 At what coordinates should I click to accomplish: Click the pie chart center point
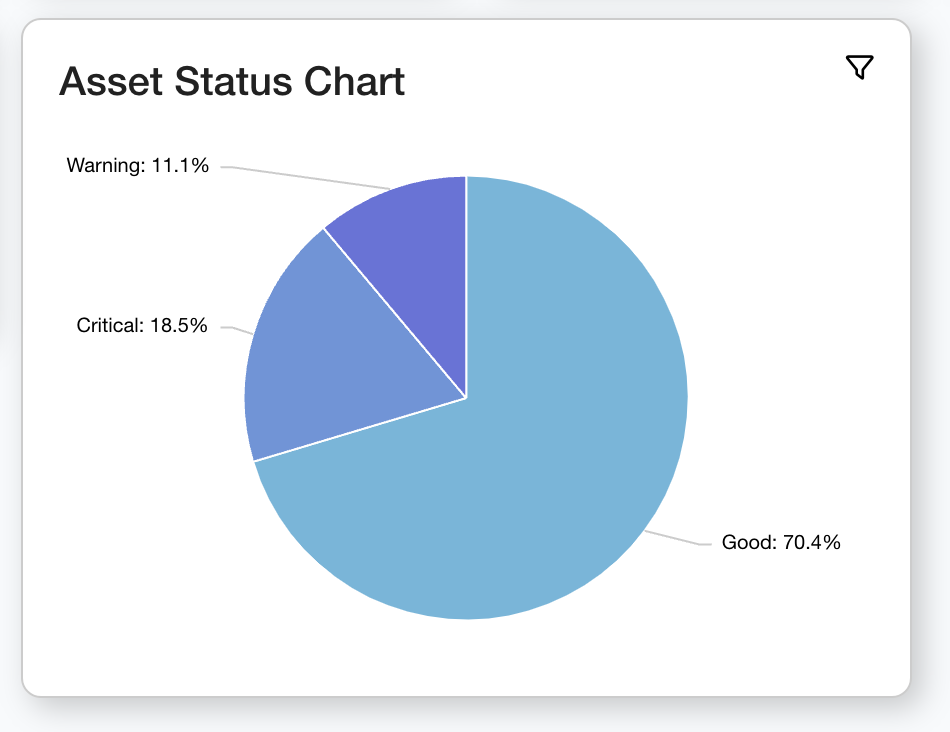click(466, 398)
